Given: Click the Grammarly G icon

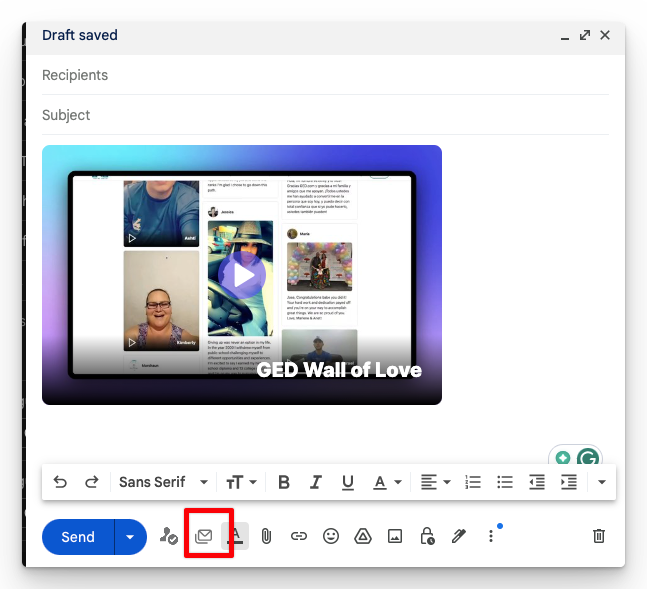Looking at the screenshot, I should pos(588,457).
